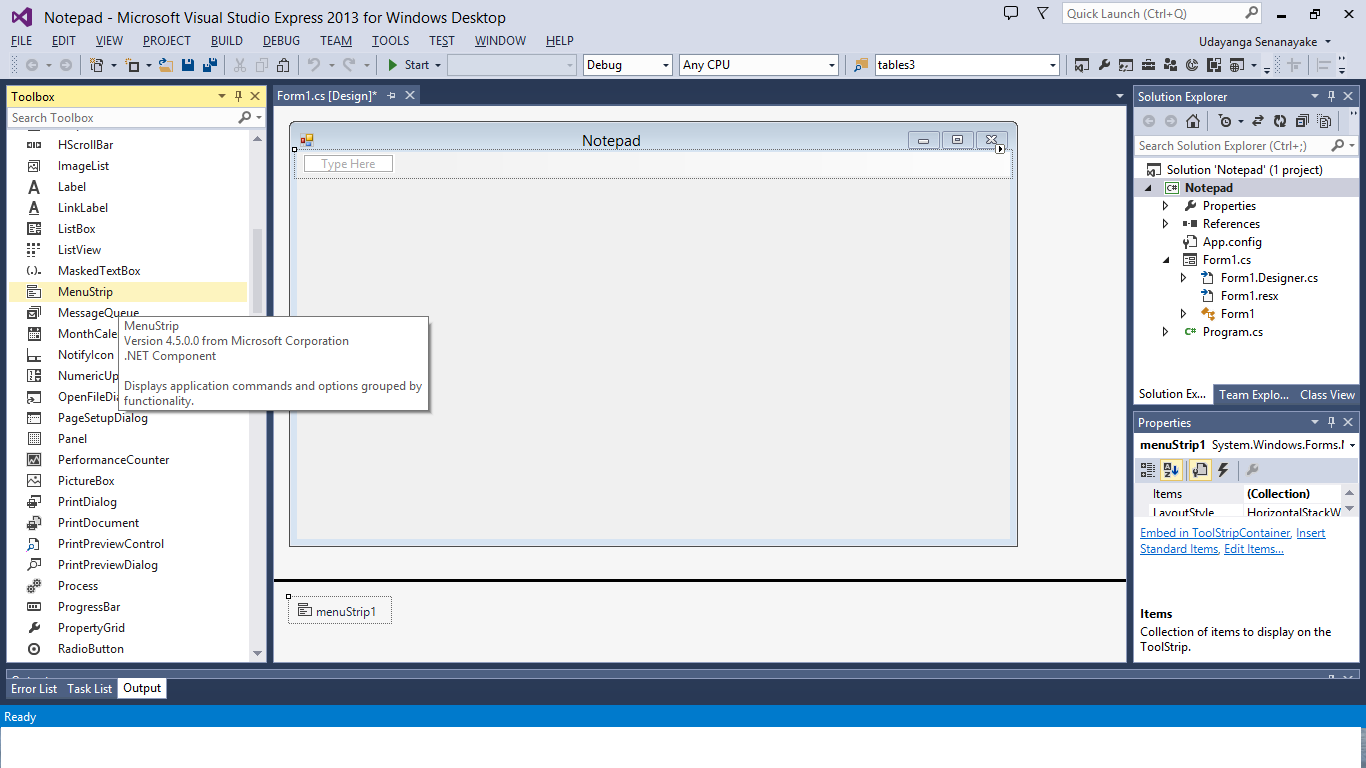Image resolution: width=1366 pixels, height=768 pixels.
Task: Pin the Toolbox panel
Action: pos(238,96)
